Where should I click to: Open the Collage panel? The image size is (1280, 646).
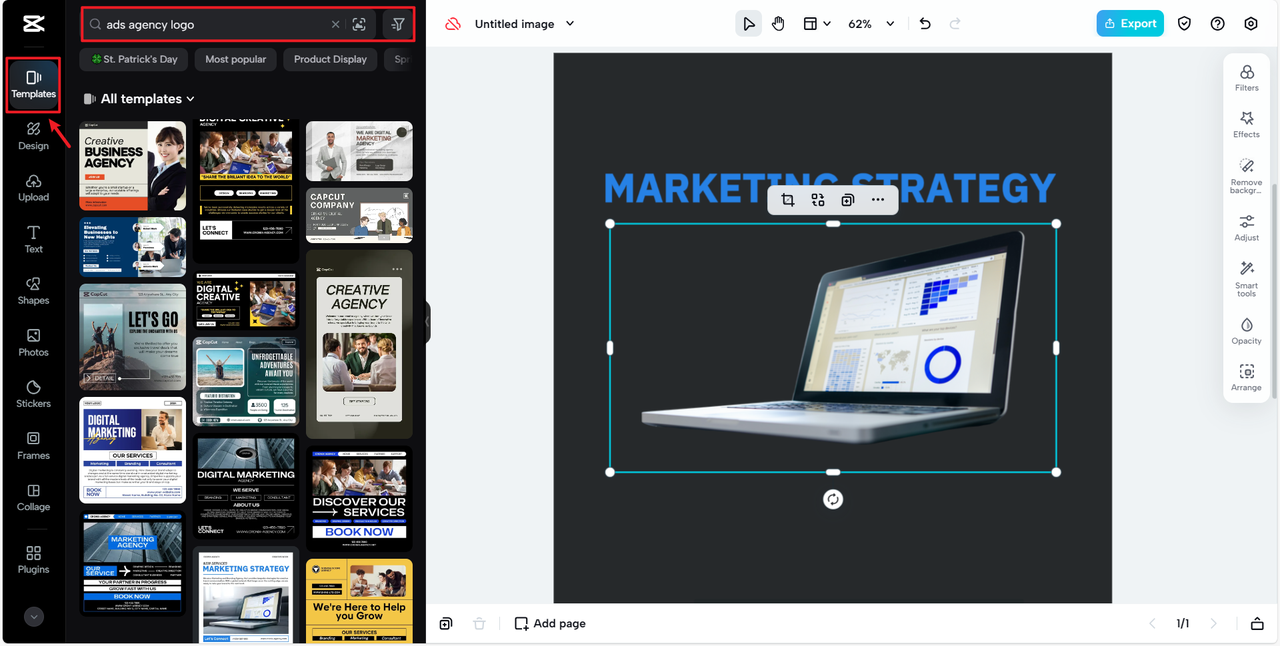(x=33, y=498)
